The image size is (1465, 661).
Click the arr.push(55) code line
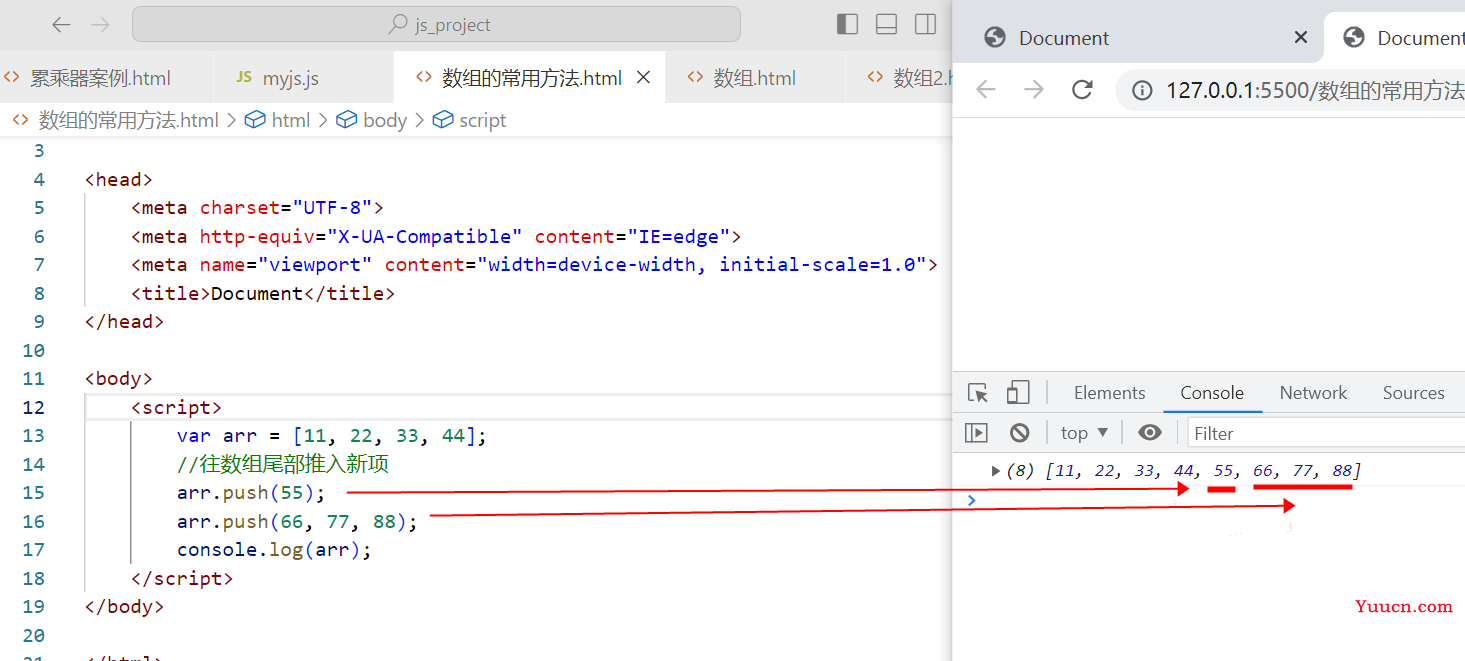[x=251, y=493]
